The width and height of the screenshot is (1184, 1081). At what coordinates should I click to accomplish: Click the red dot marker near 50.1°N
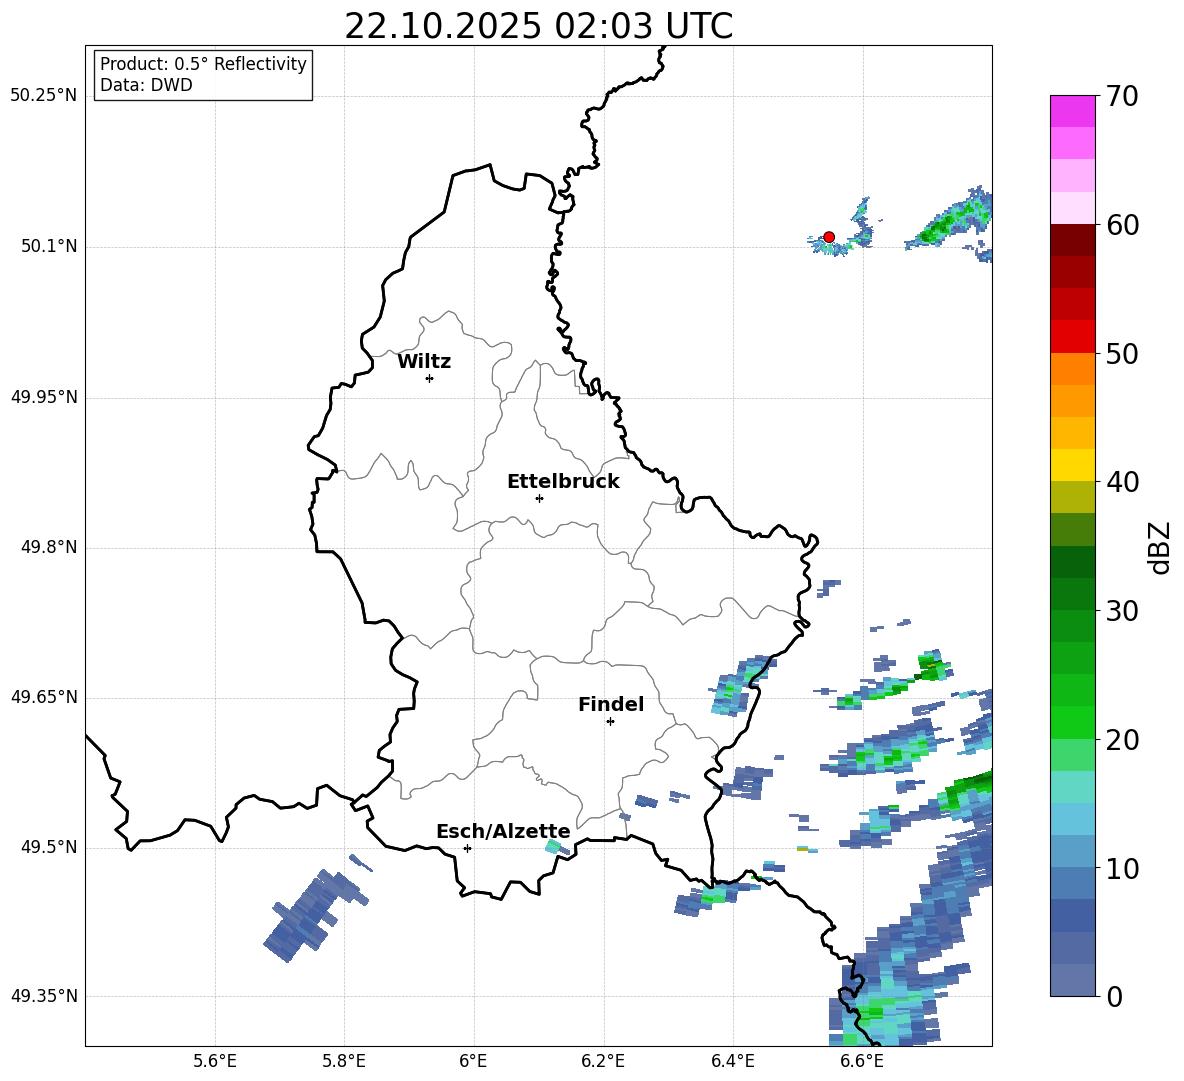828,236
